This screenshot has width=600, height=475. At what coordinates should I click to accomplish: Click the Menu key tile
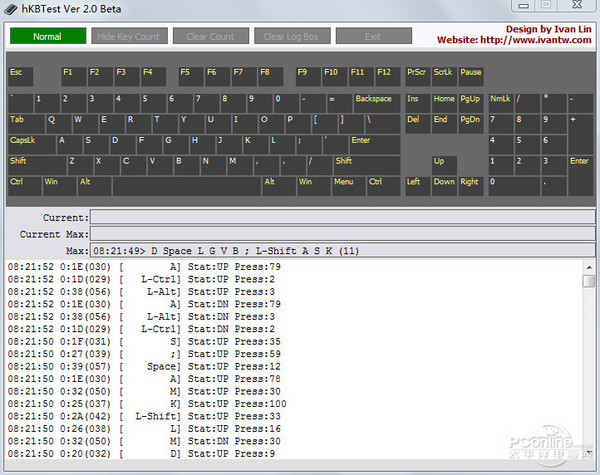(x=349, y=186)
